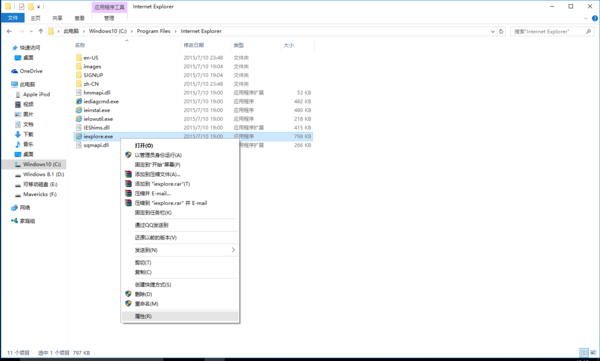This screenshot has height=361, width=600.
Task: Expand the ribbon using the chevron
Action: 585,18
